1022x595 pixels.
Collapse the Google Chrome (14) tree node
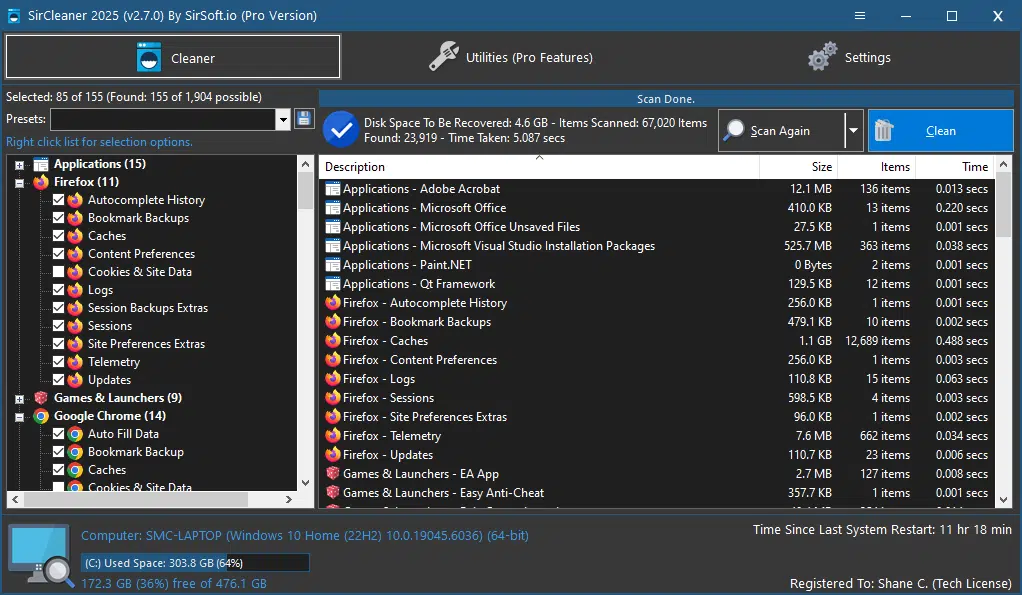click(20, 417)
